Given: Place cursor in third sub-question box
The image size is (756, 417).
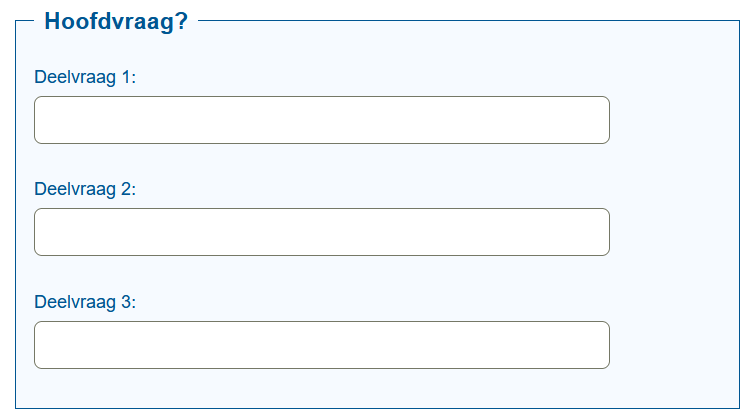Looking at the screenshot, I should point(322,345).
